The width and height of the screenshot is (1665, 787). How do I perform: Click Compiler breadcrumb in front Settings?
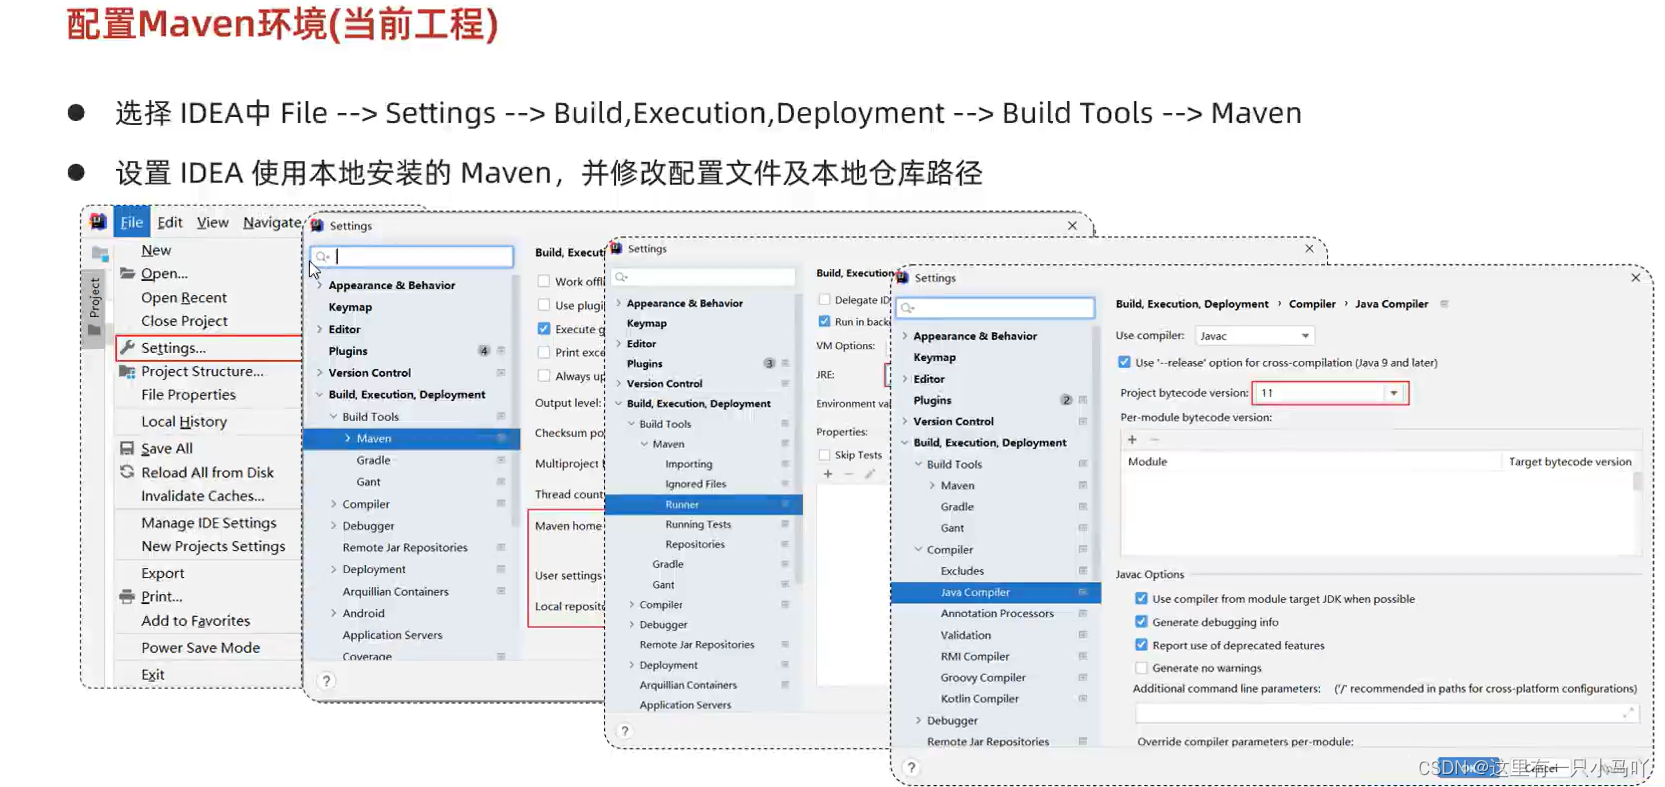click(1312, 304)
